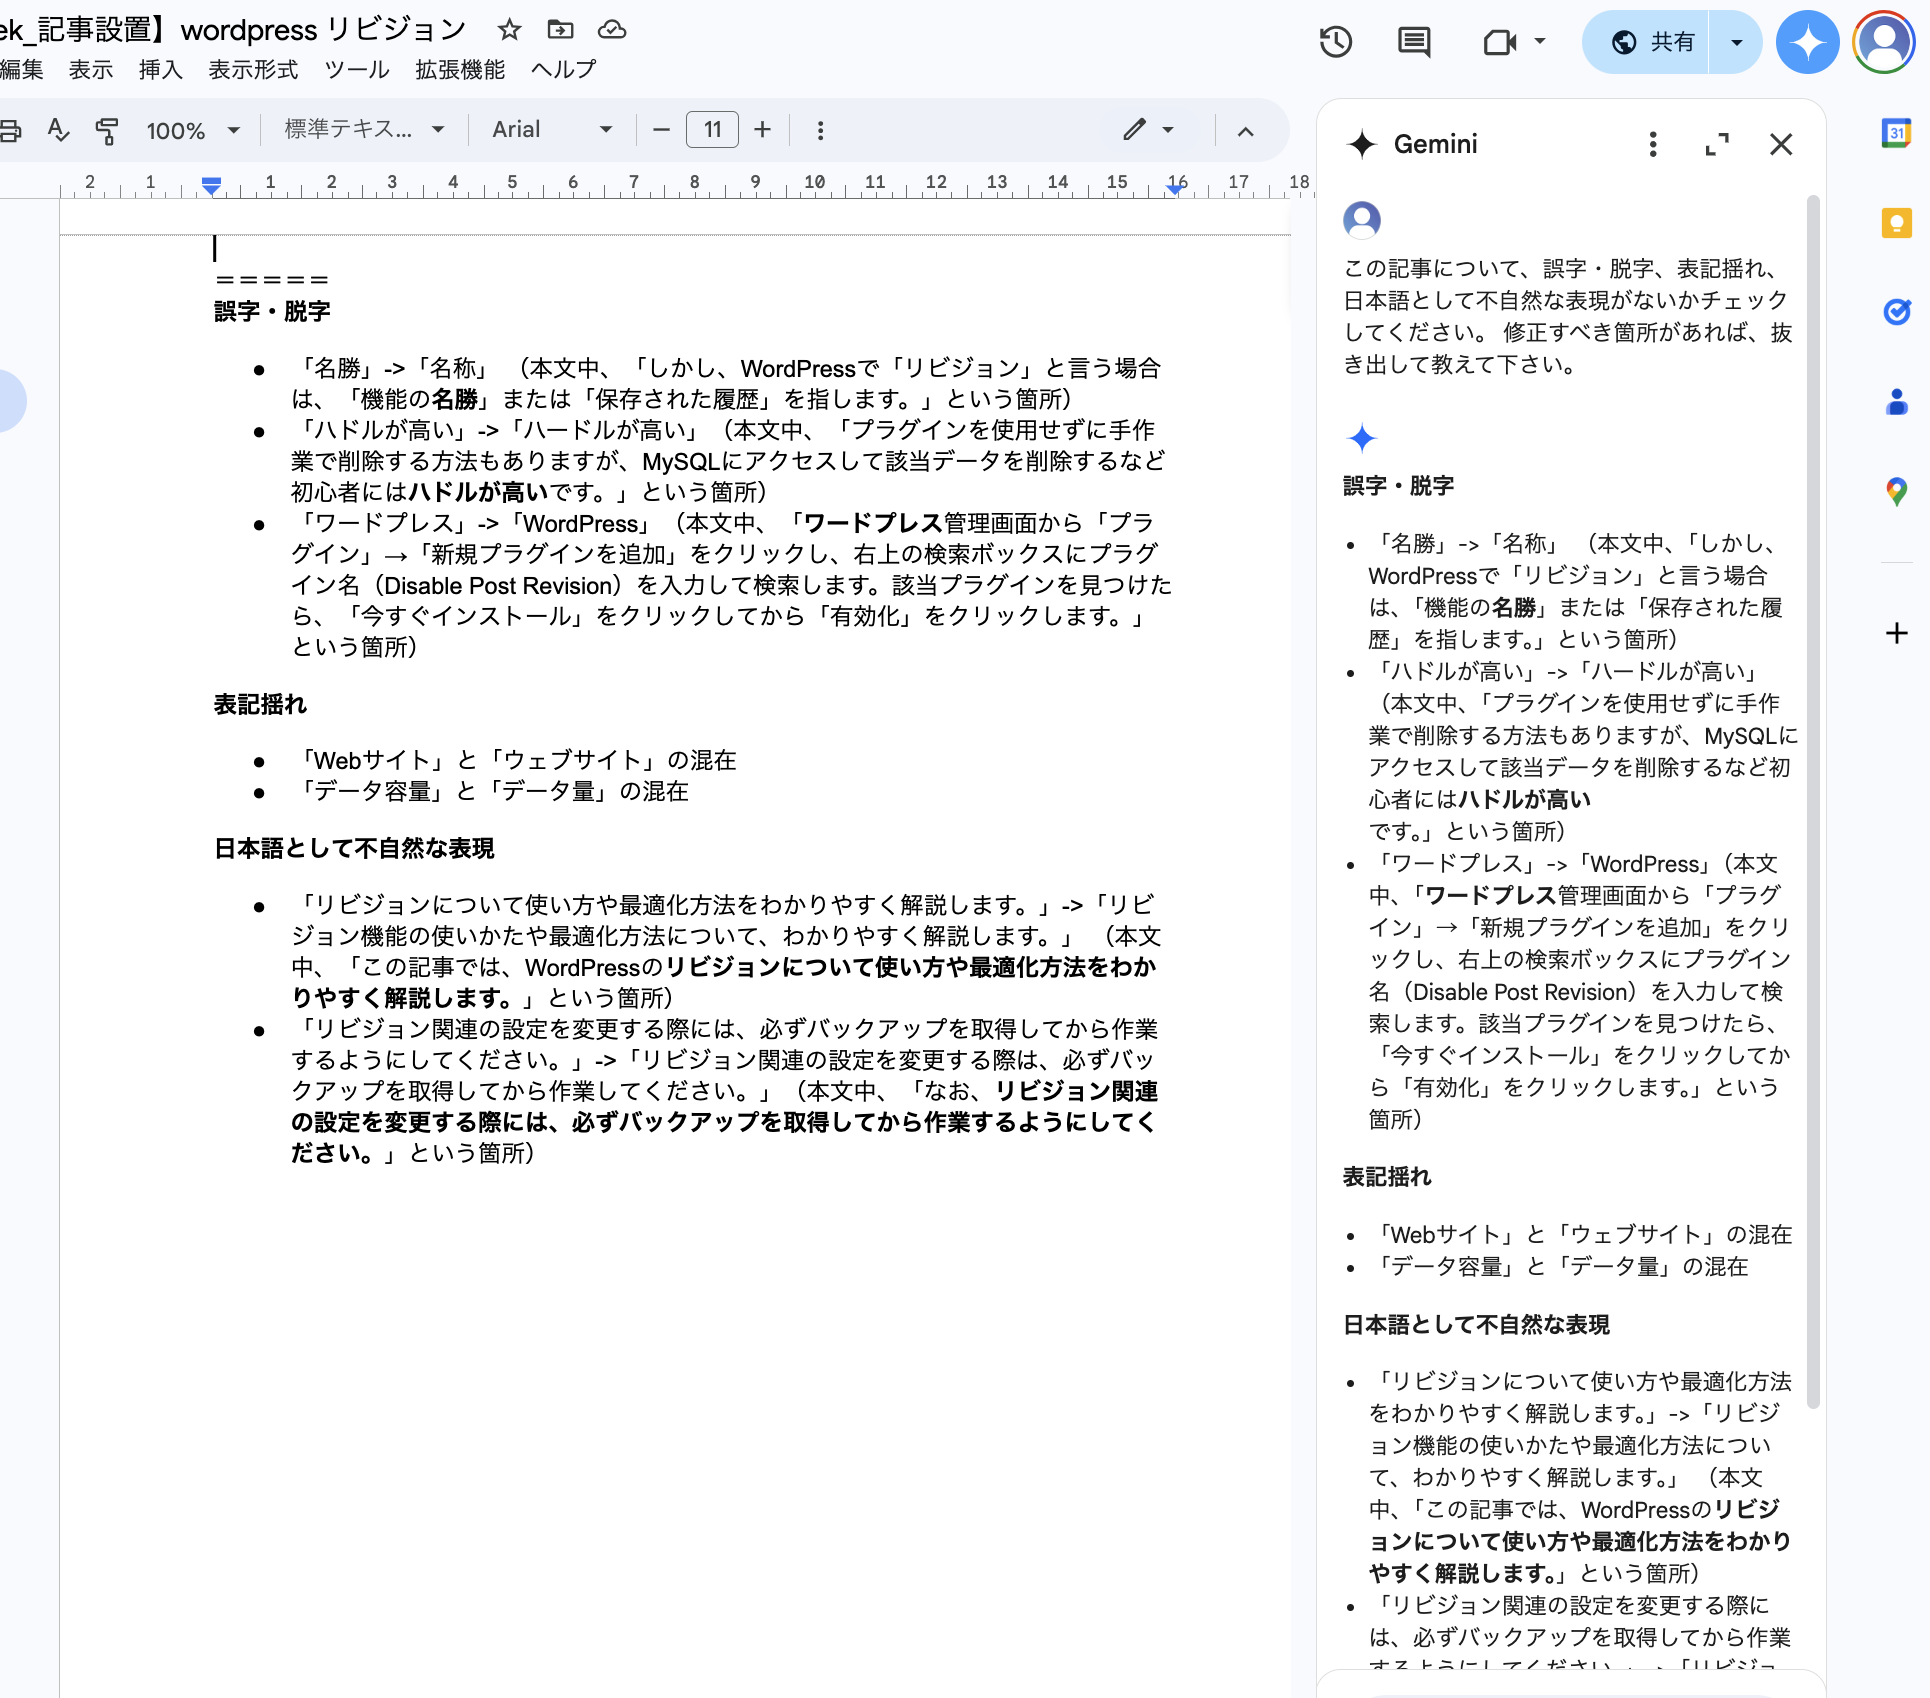This screenshot has height=1698, width=1930.
Task: Run spell check toolbar icon
Action: (58, 130)
